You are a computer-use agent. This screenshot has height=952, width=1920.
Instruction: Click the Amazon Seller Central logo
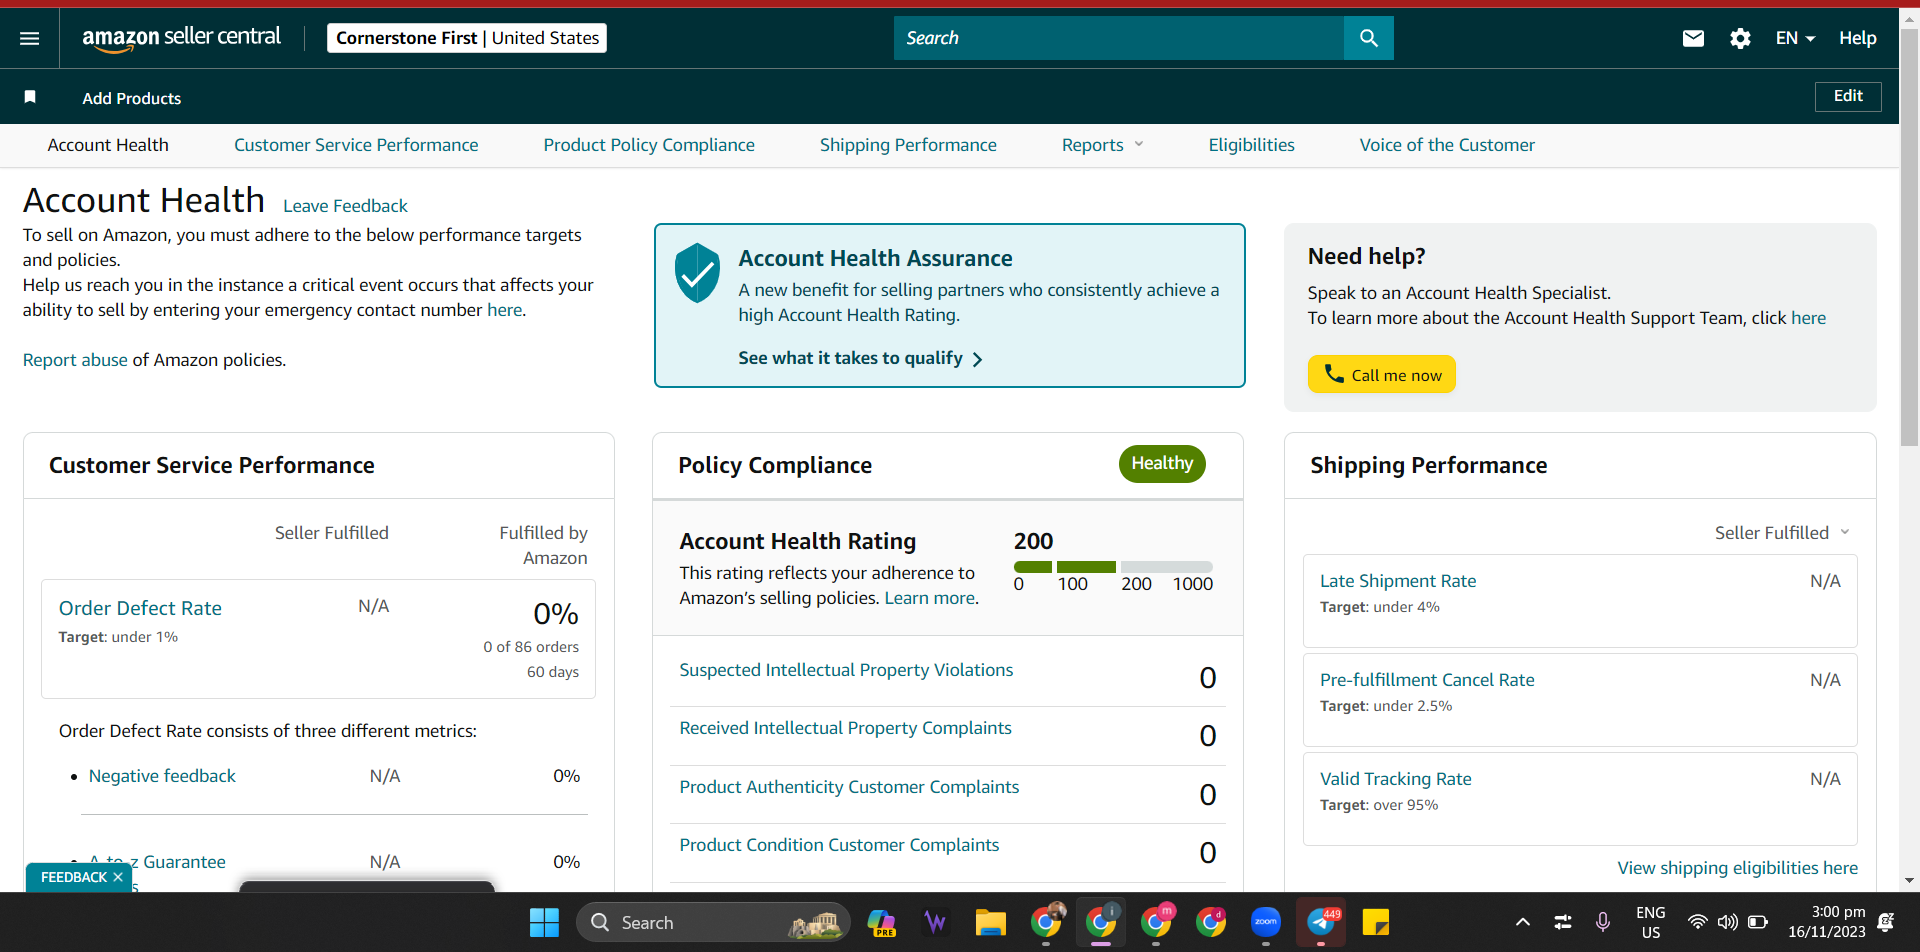coord(181,38)
